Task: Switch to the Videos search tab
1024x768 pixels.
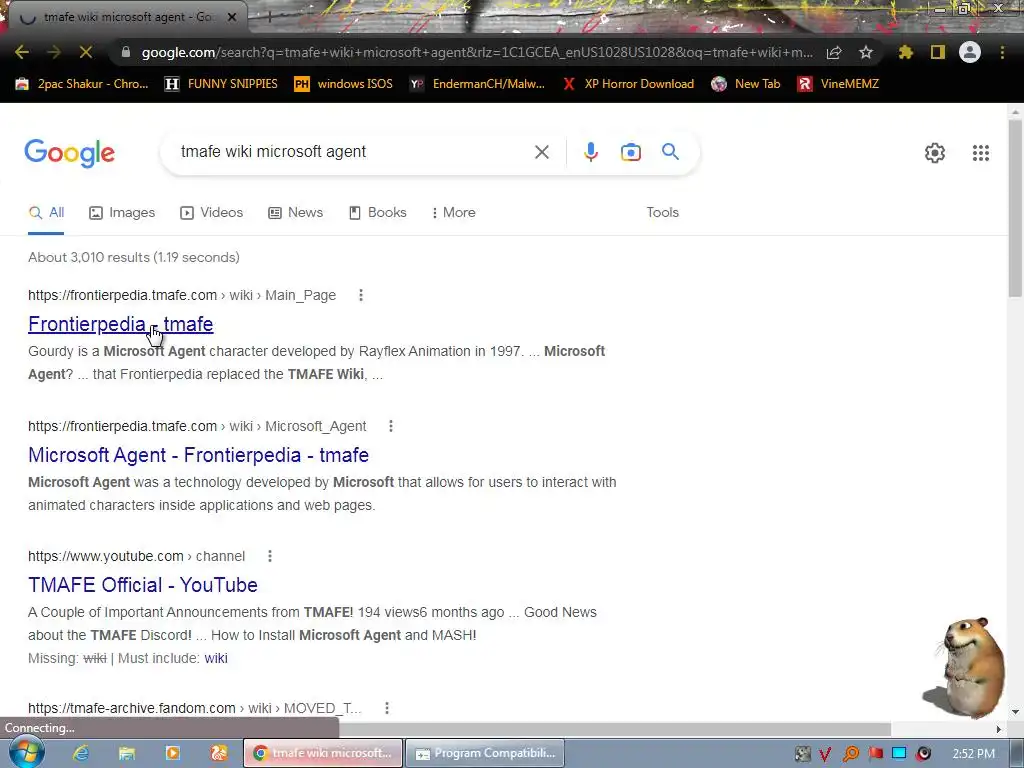Action: tap(212, 212)
